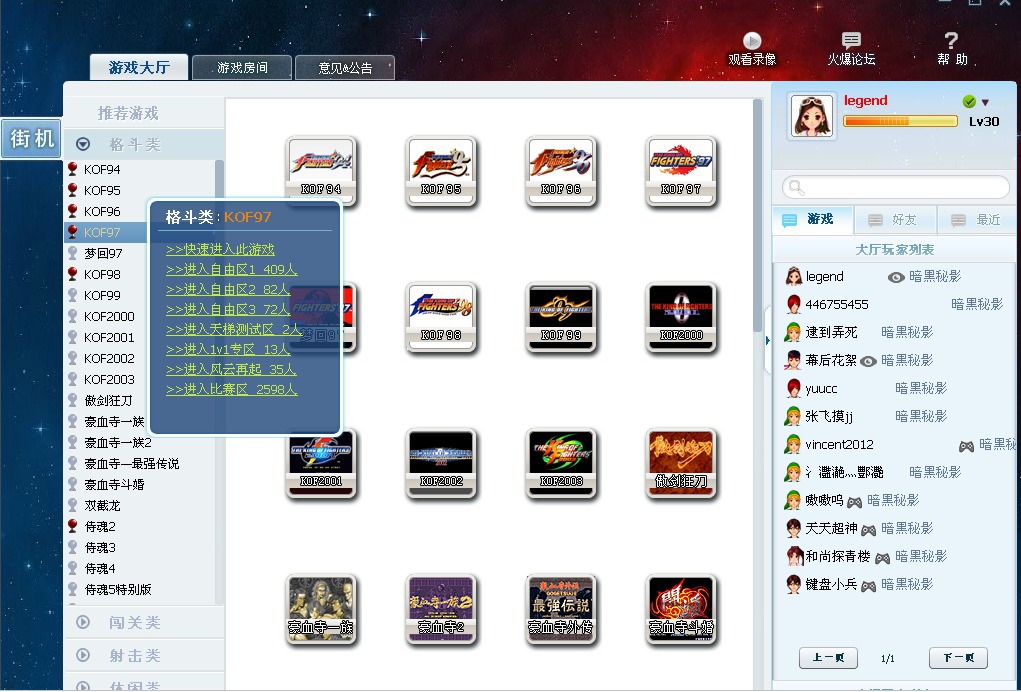Screen dimensions: 1021x692
Task: Choose the KOF98 game tile
Action: point(441,317)
